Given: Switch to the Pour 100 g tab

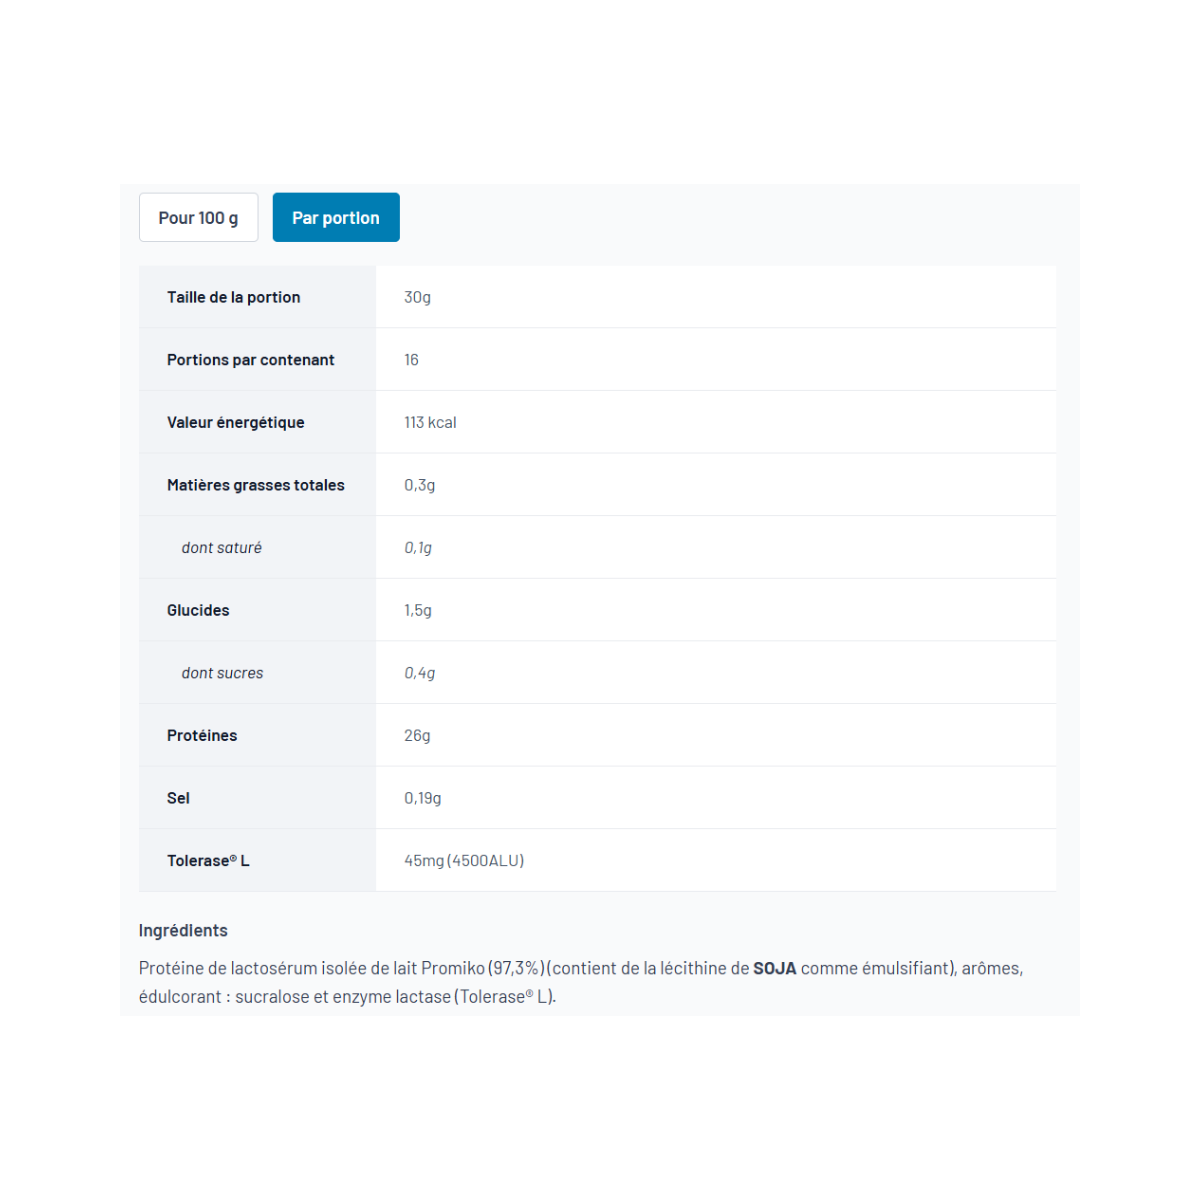Looking at the screenshot, I should [x=198, y=217].
